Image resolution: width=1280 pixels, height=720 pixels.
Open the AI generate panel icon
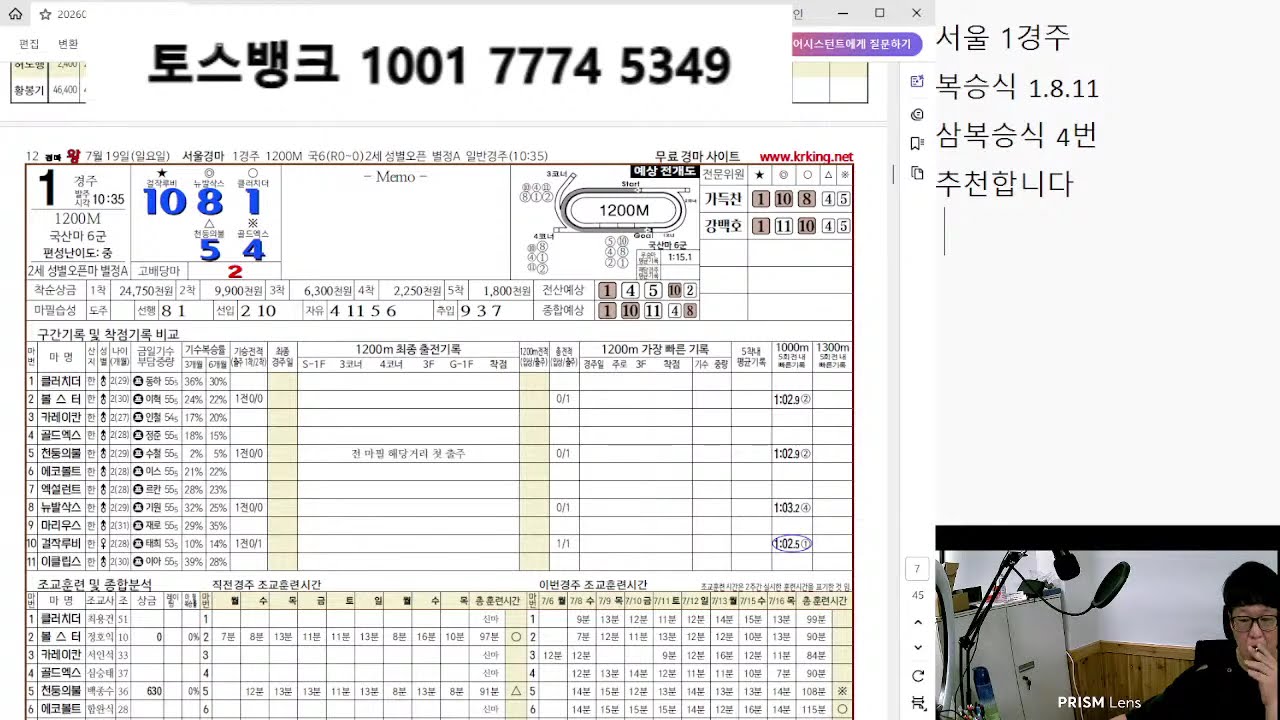pyautogui.click(x=917, y=82)
